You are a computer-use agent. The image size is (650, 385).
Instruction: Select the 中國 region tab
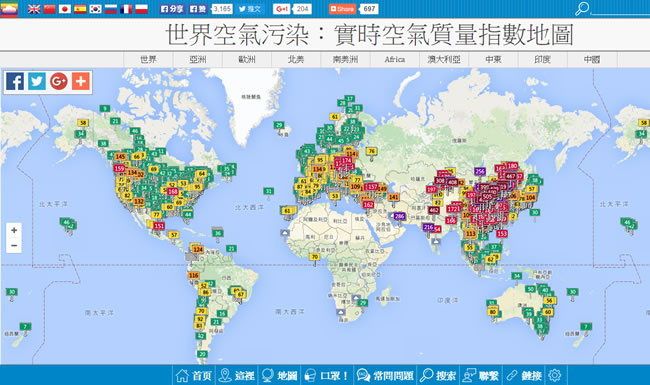(592, 59)
